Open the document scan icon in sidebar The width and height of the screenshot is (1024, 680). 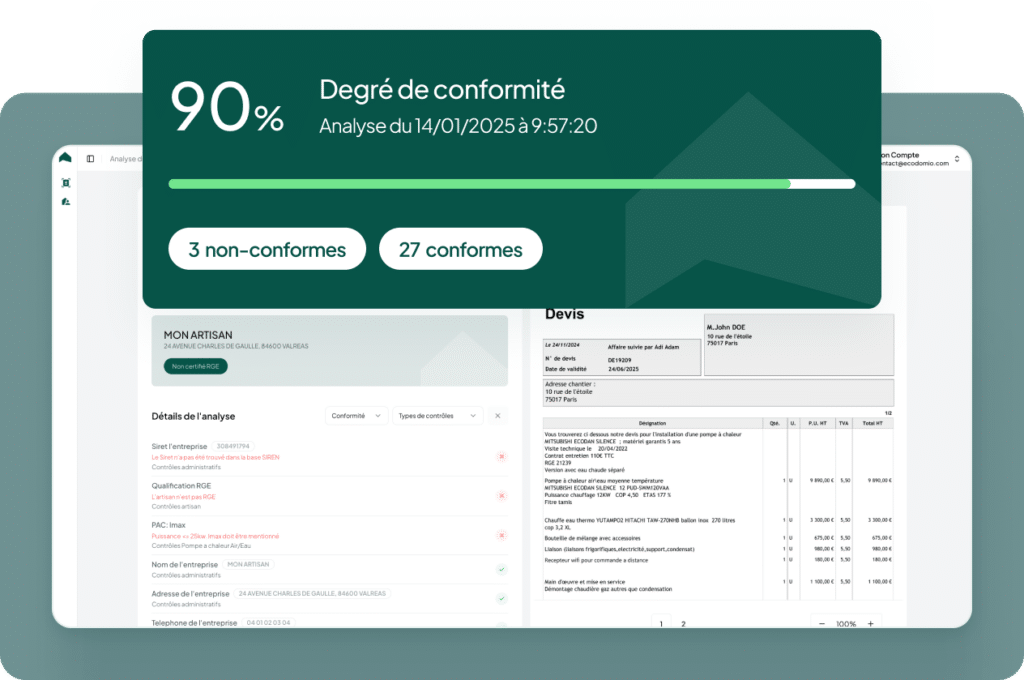click(65, 183)
